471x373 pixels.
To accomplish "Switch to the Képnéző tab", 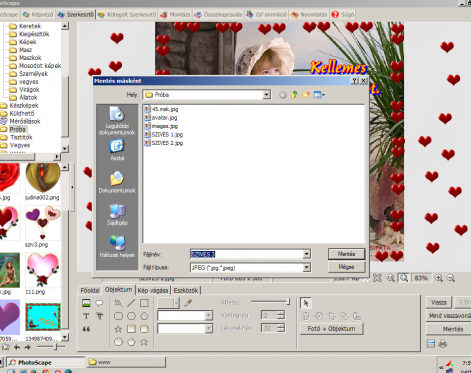I will tap(38, 15).
